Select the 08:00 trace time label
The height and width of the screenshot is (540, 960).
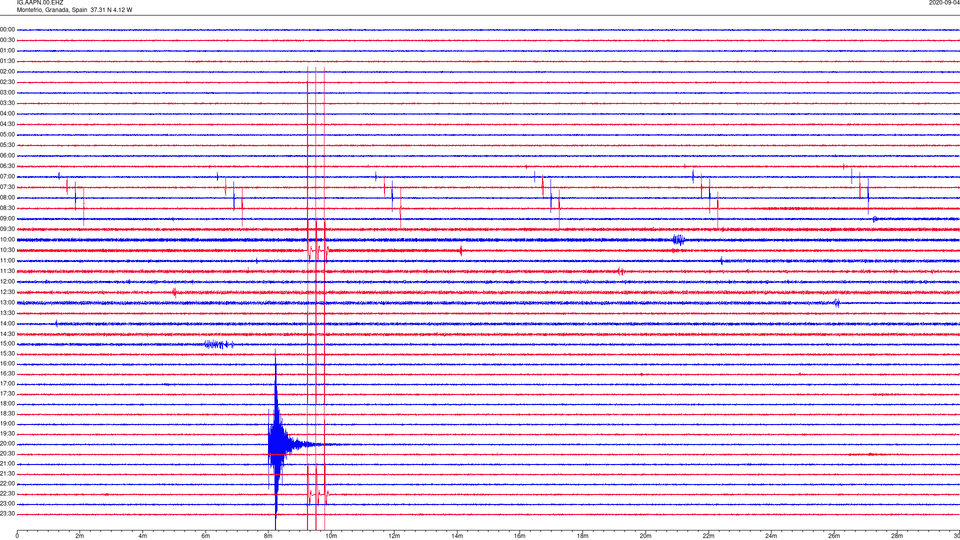pyautogui.click(x=7, y=198)
